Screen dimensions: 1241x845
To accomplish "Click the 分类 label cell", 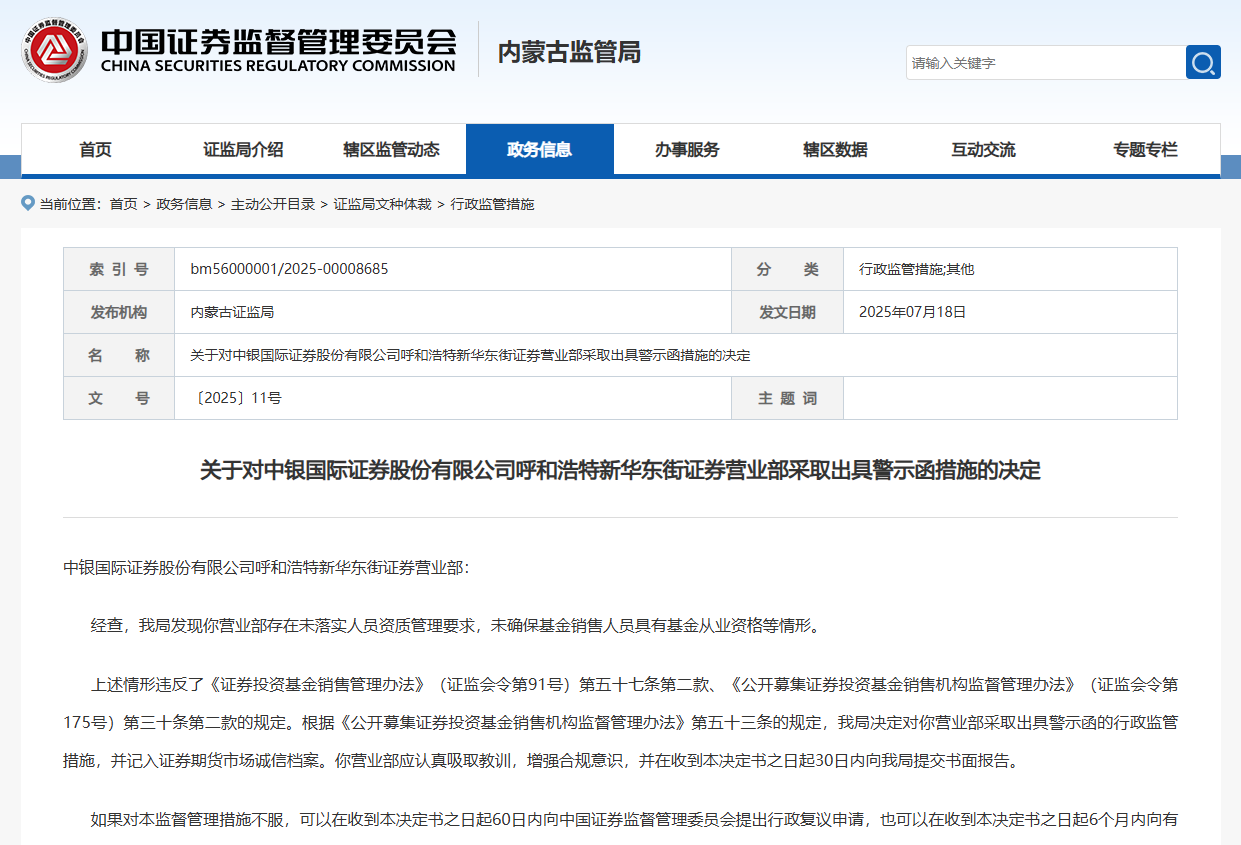I will [x=787, y=269].
